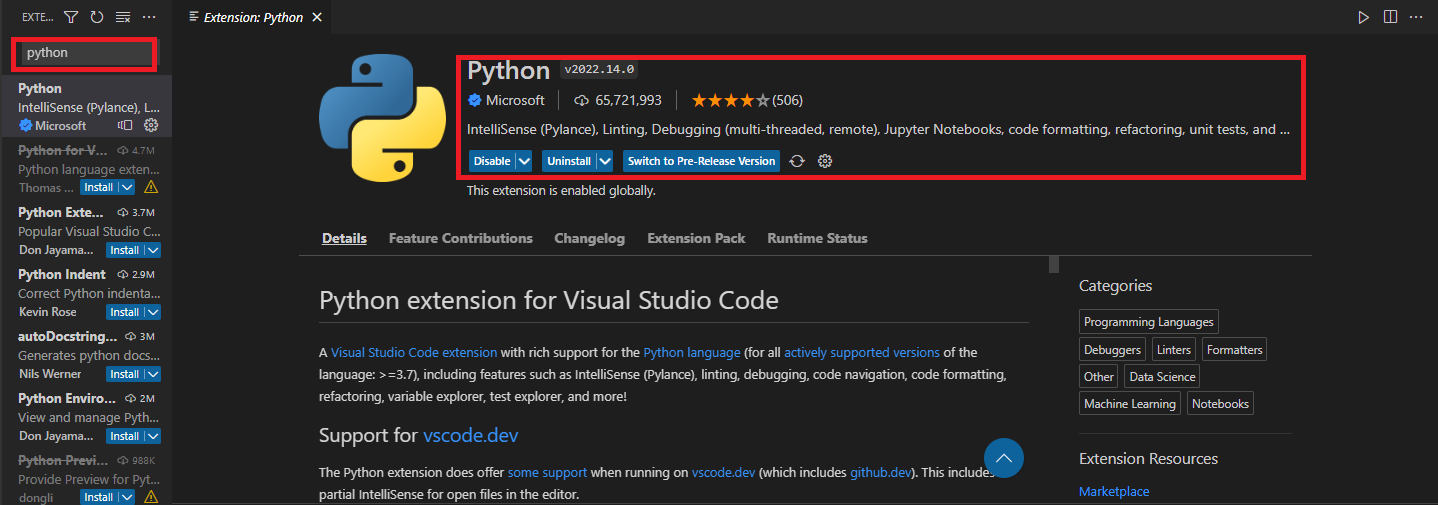Install Python Extension Pack by Don Jayamanne
Image resolution: width=1438 pixels, height=505 pixels.
[124, 250]
